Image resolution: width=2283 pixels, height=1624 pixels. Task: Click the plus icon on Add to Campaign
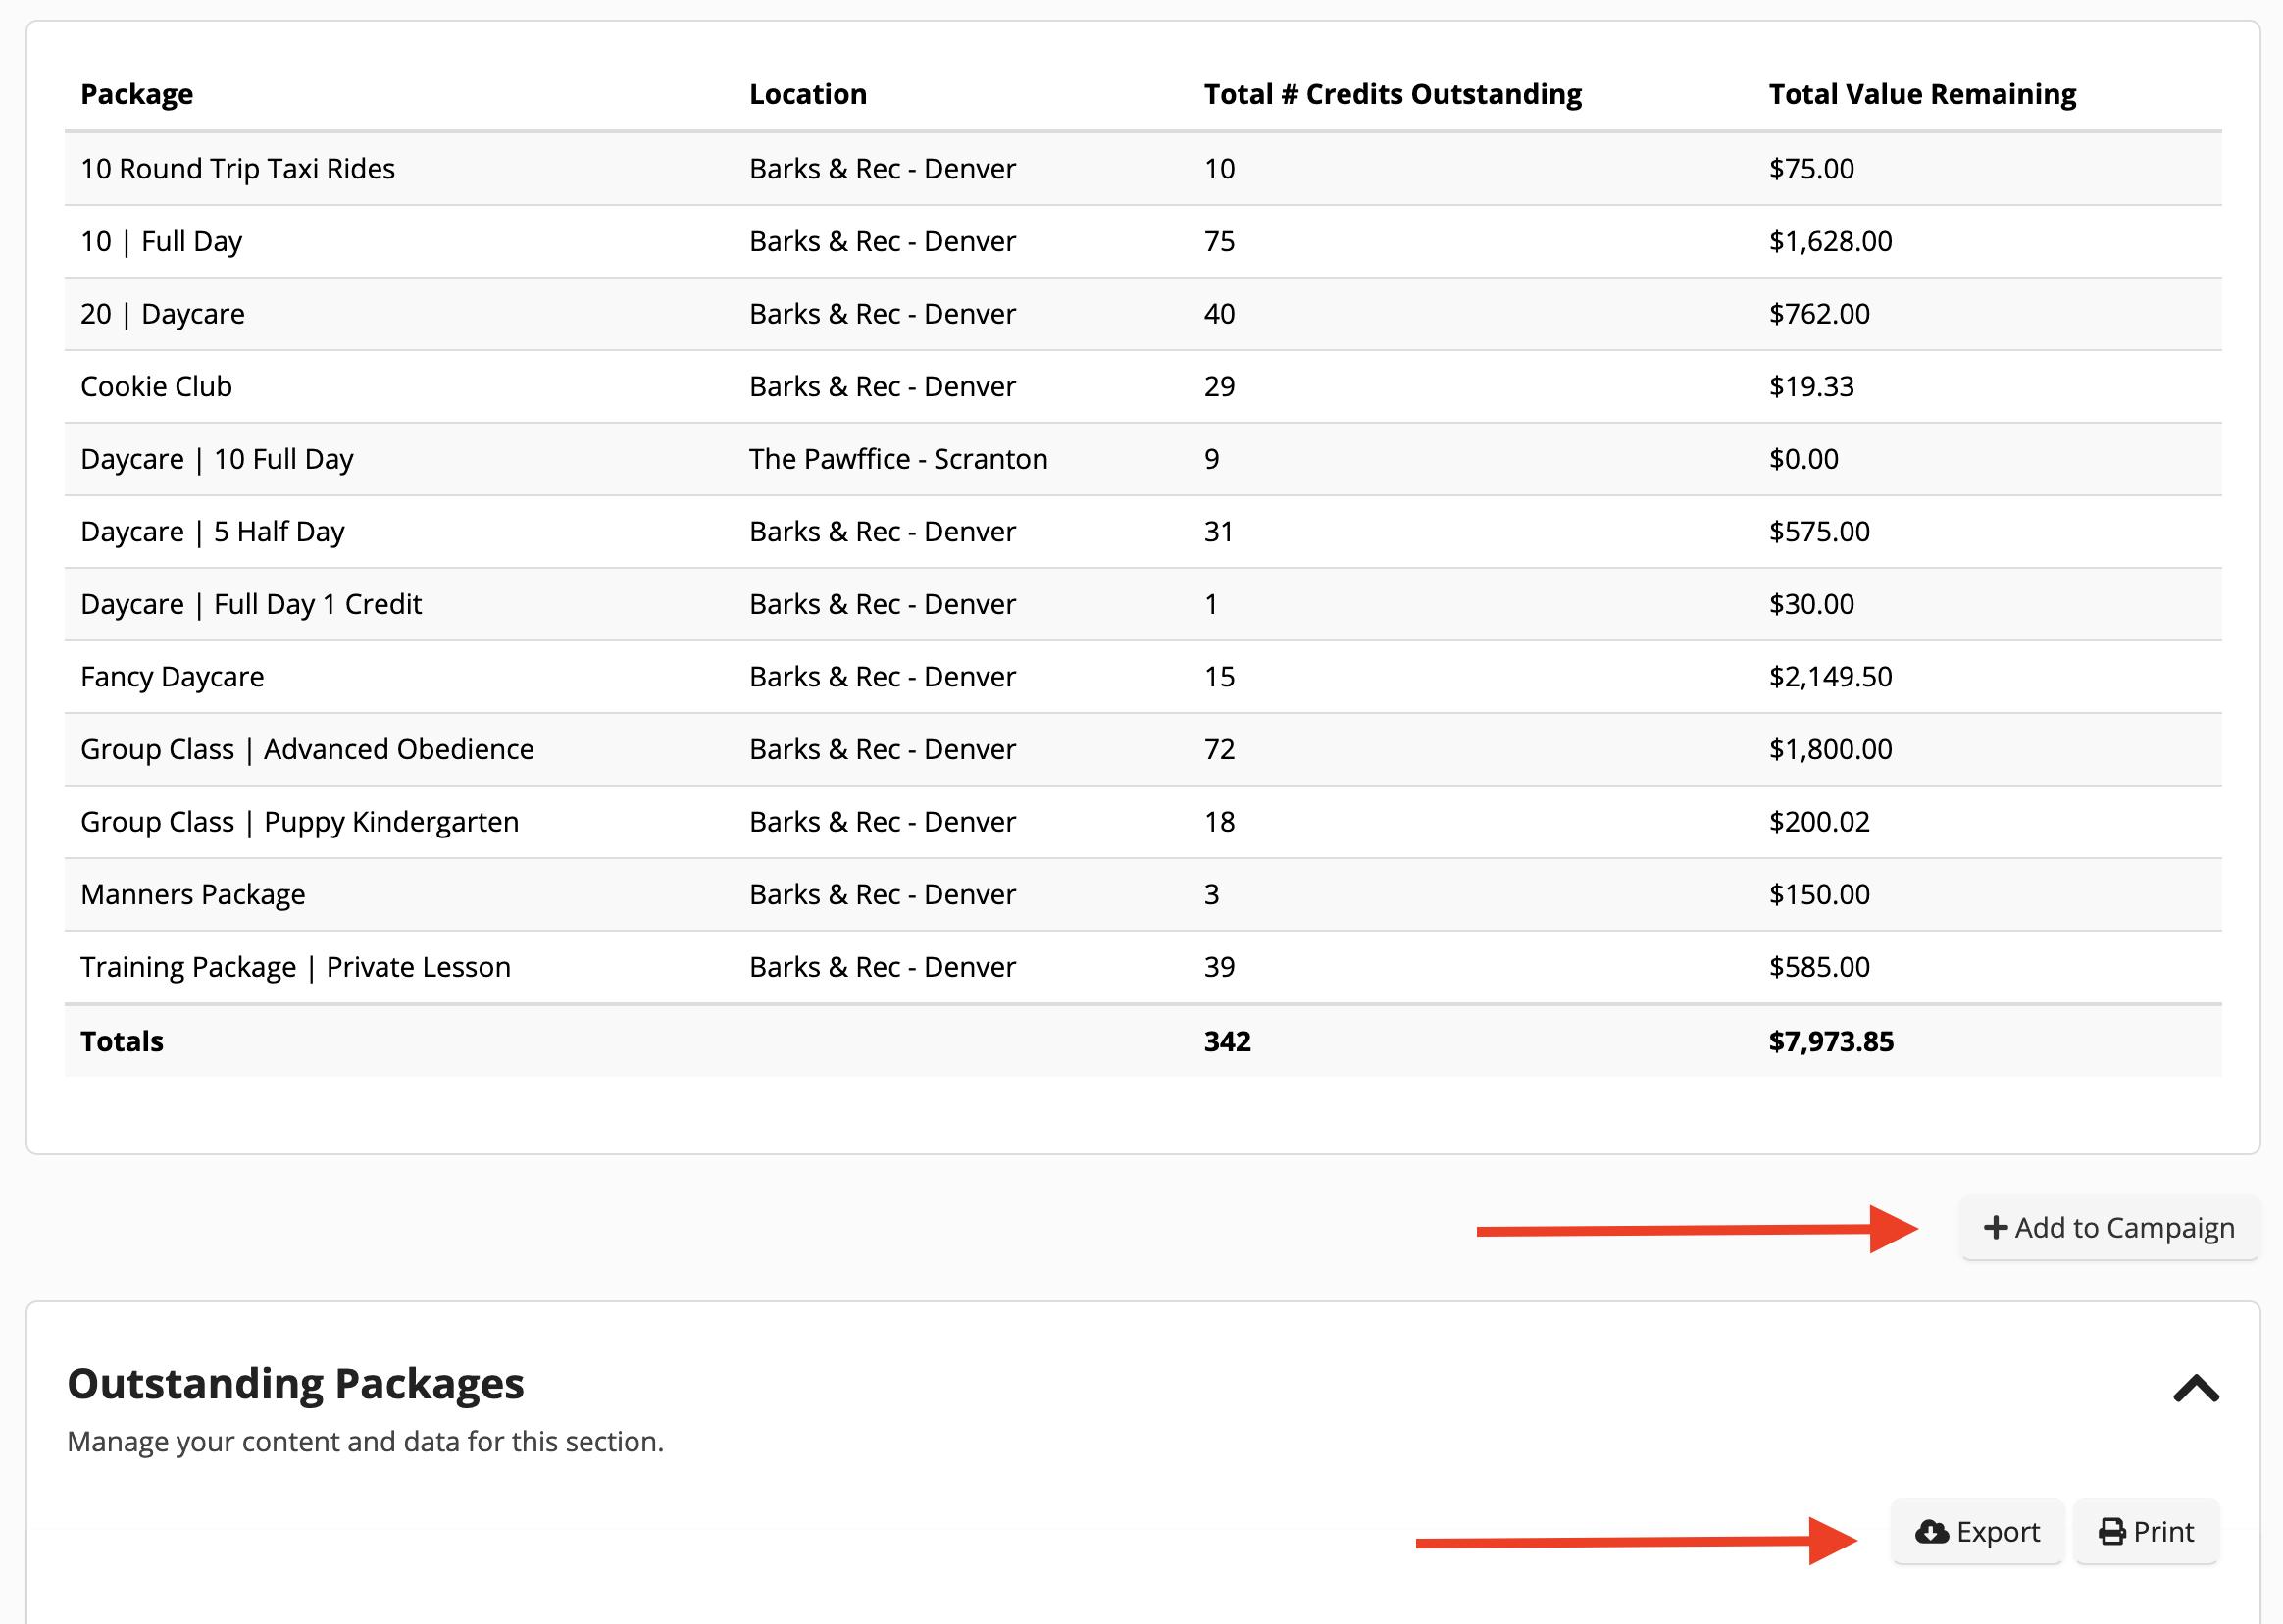coord(1995,1227)
